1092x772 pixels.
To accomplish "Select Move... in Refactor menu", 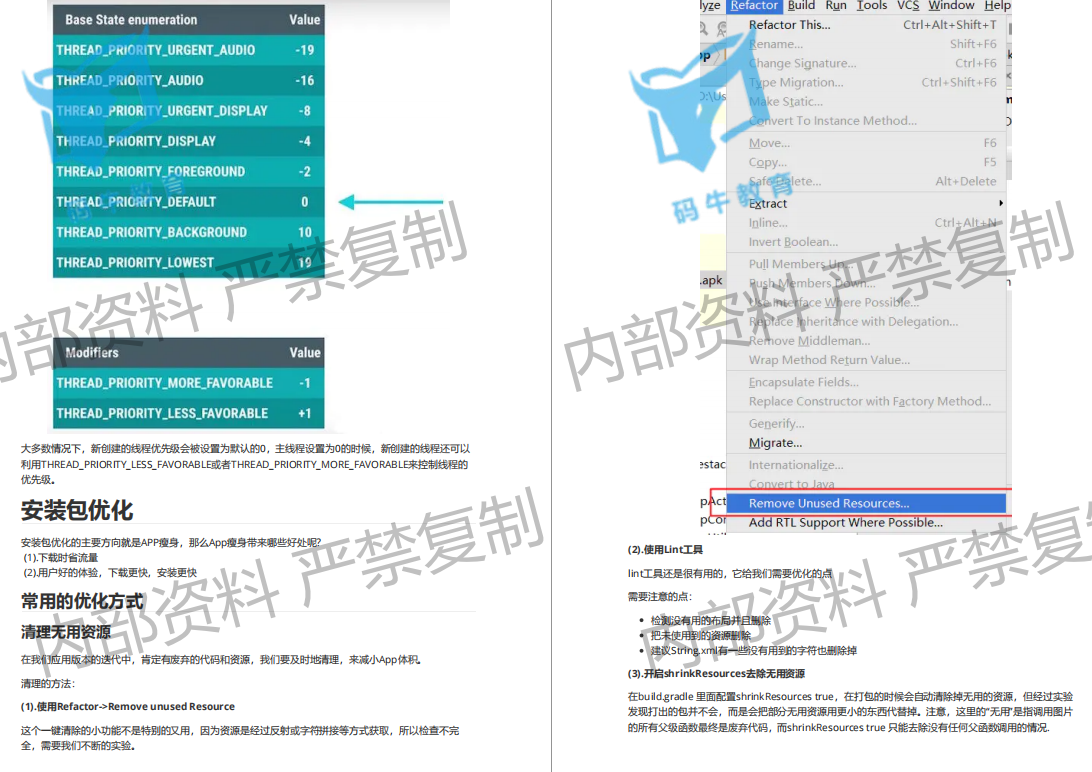I will click(x=866, y=143).
